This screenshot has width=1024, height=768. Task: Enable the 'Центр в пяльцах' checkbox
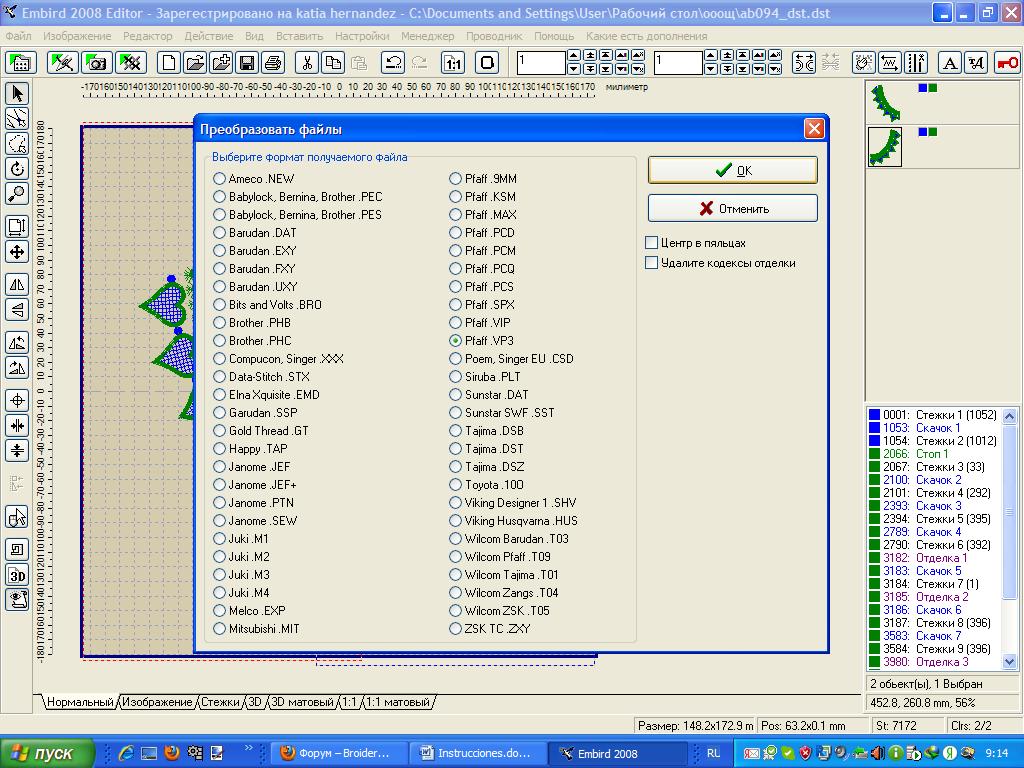point(652,243)
